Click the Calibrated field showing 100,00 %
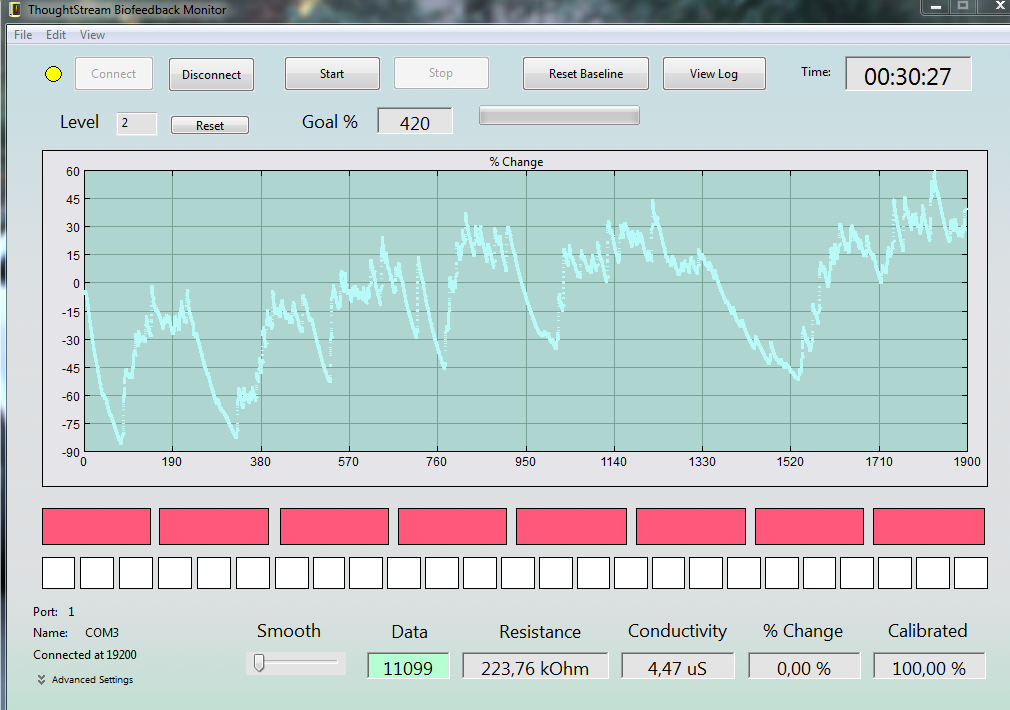Image resolution: width=1010 pixels, height=710 pixels. click(x=929, y=666)
